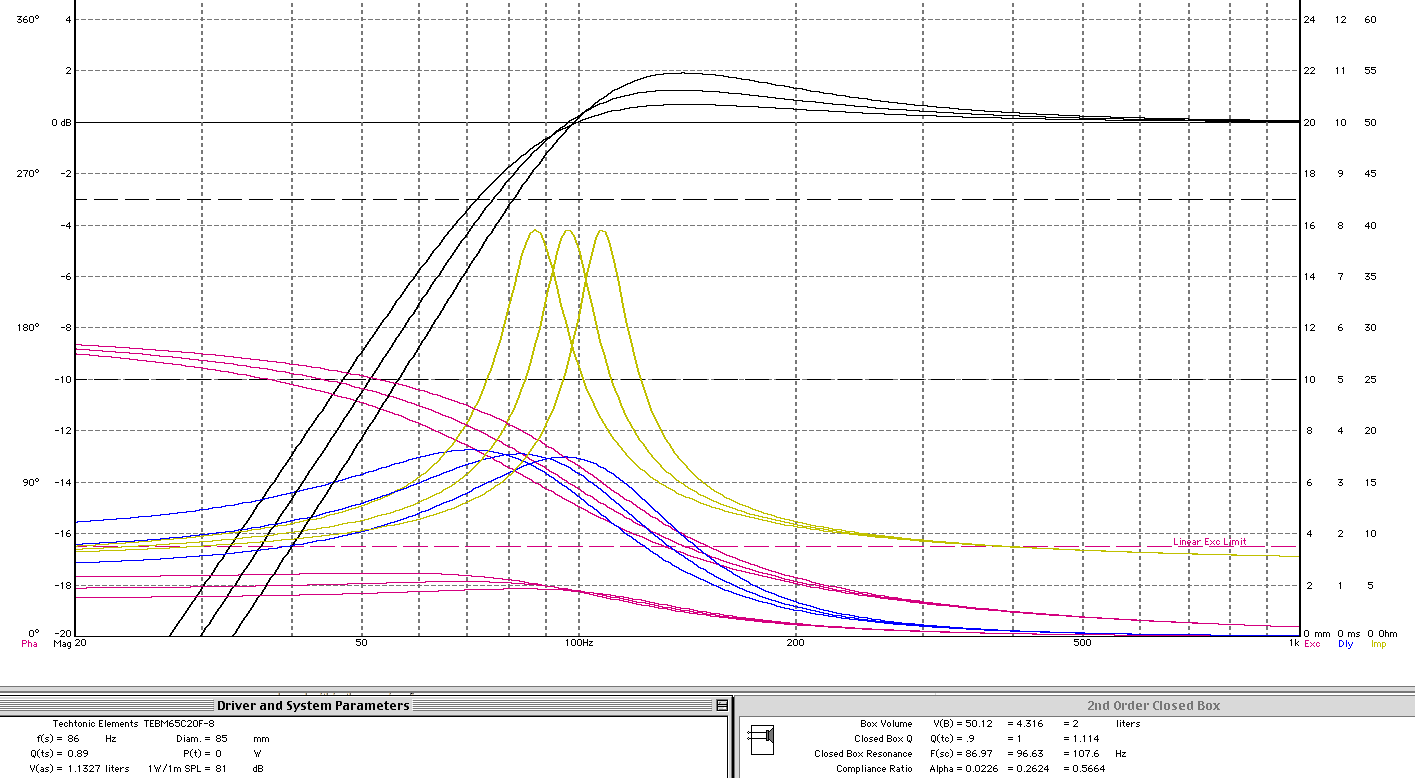This screenshot has height=778, width=1415.
Task: Click the Closed Box Q row label
Action: coord(883,739)
